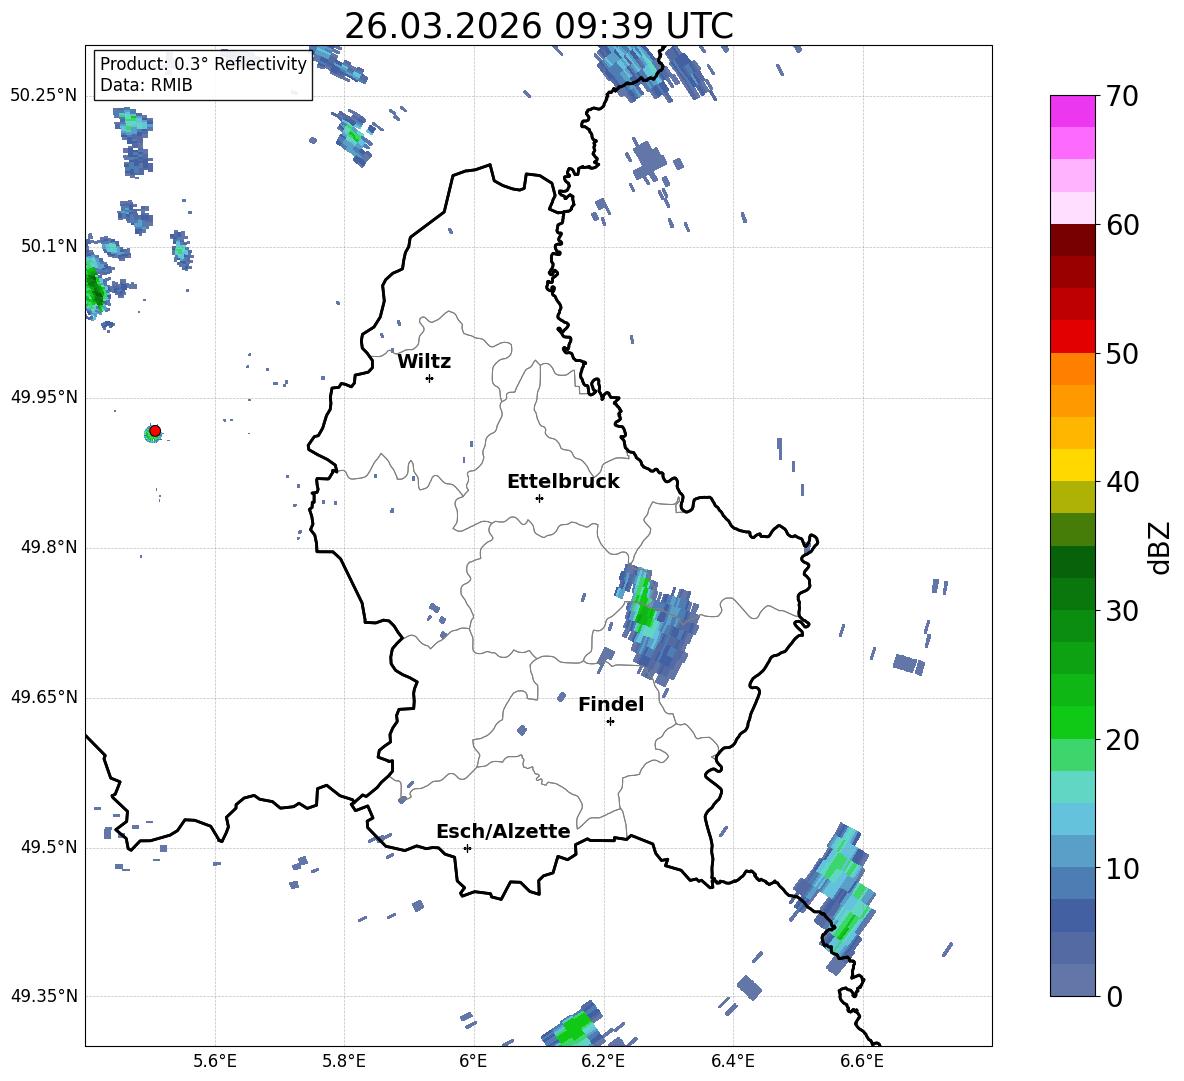Click the Product: 0.3° Reflectivity text
1184x1081 pixels.
tap(203, 64)
